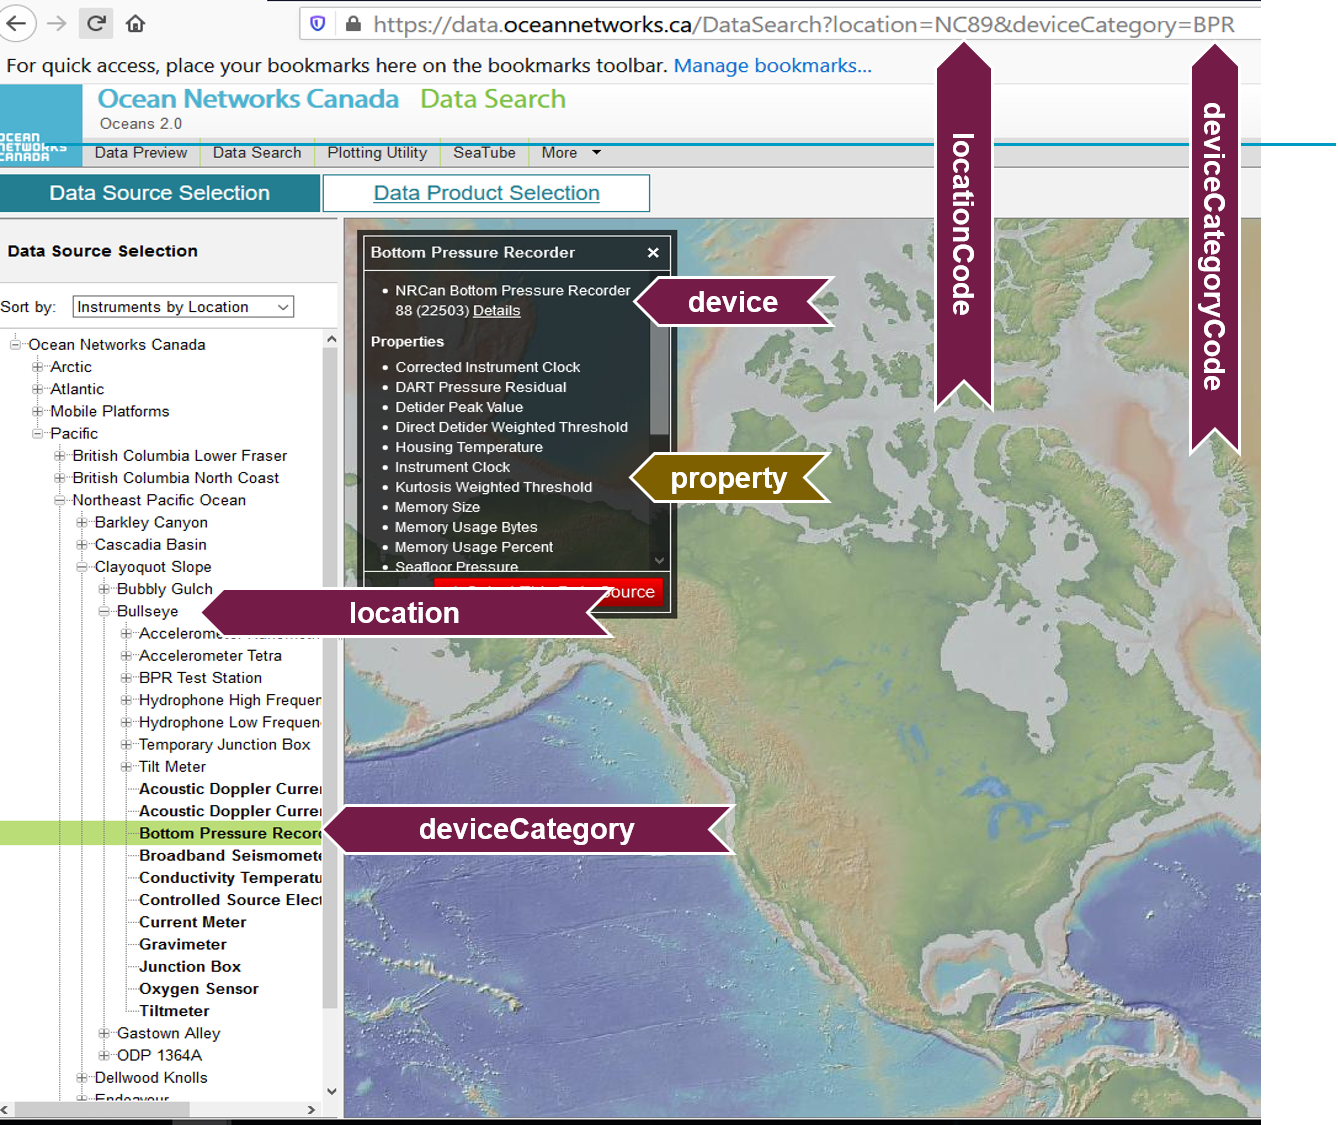1338x1125 pixels.
Task: Click the Housing Temperature property
Action: pyautogui.click(x=469, y=447)
